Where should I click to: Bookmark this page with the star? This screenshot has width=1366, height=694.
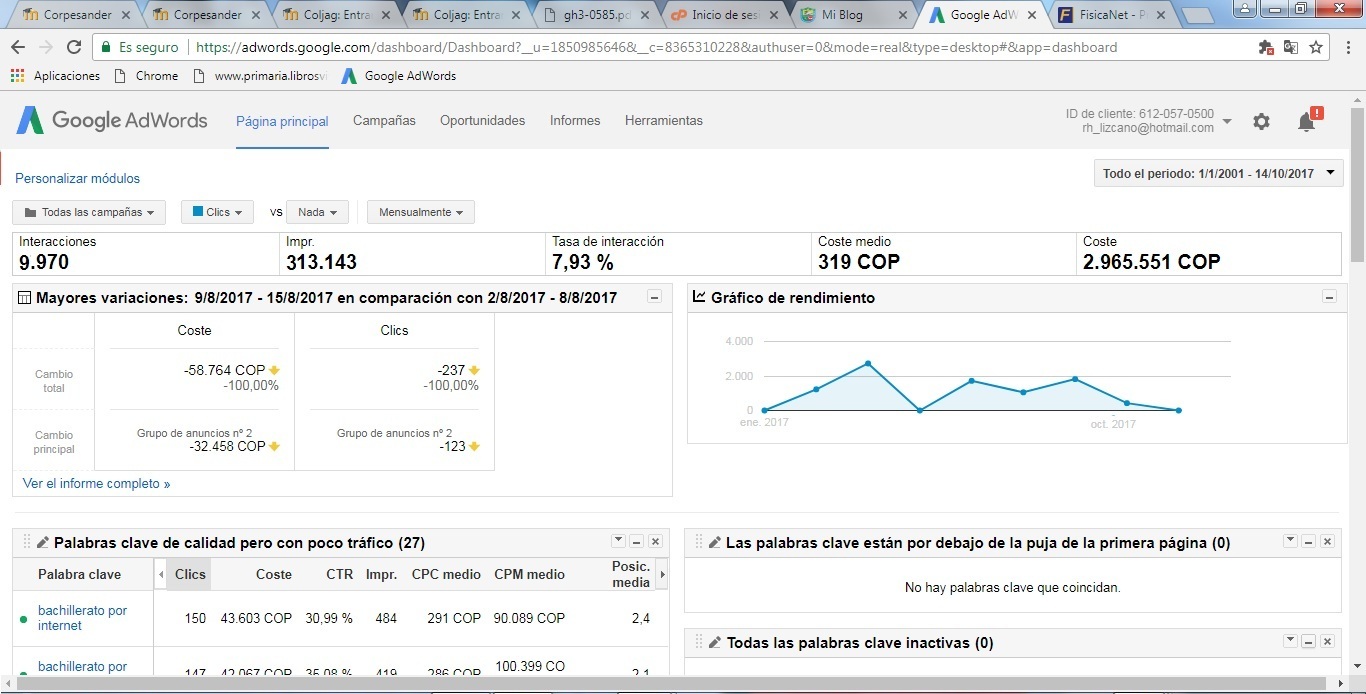(1316, 47)
